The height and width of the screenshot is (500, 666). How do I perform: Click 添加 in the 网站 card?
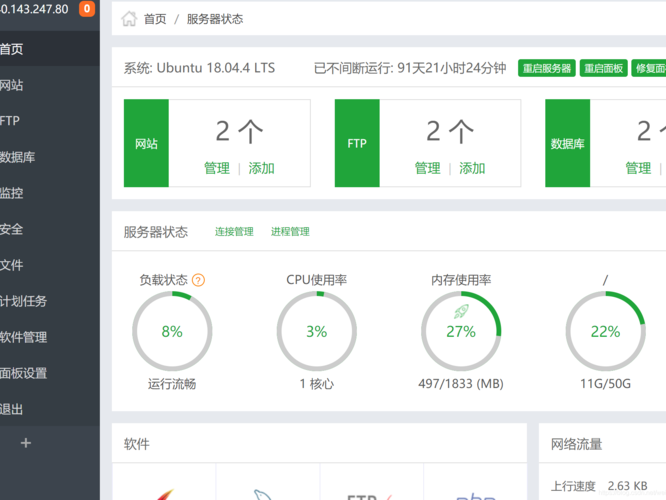tap(261, 168)
